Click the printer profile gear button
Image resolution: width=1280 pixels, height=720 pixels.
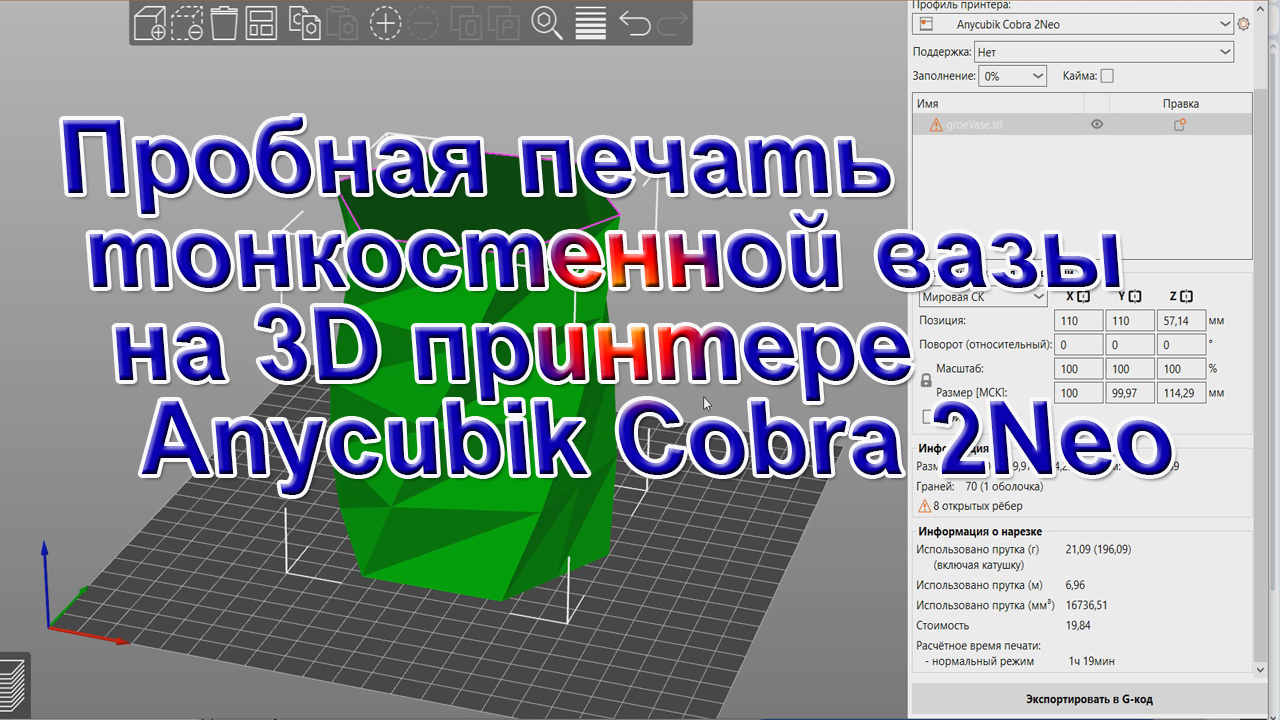click(x=1243, y=23)
